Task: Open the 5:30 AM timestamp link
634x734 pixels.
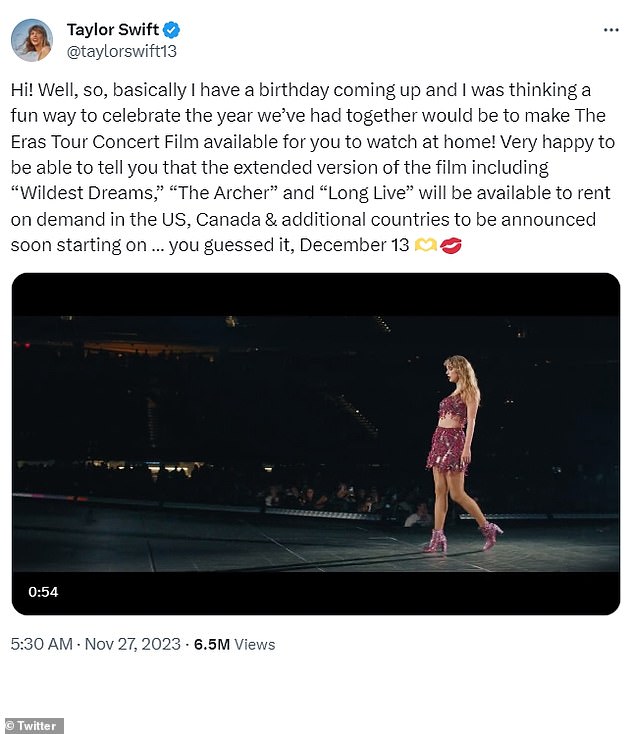Action: click(42, 644)
